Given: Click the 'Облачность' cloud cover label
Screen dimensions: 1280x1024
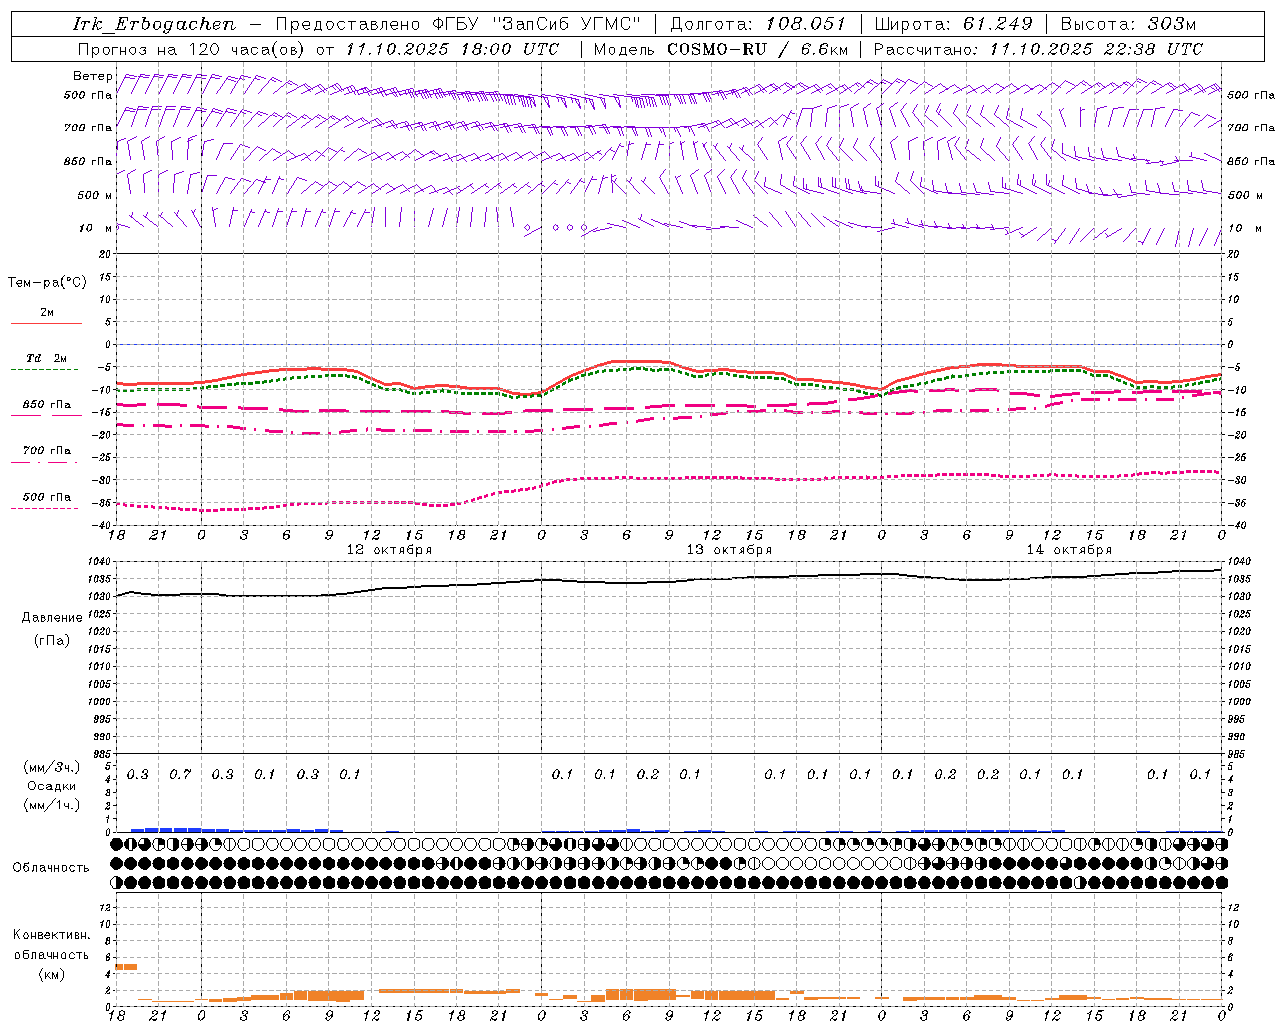Looking at the screenshot, I should tap(51, 868).
